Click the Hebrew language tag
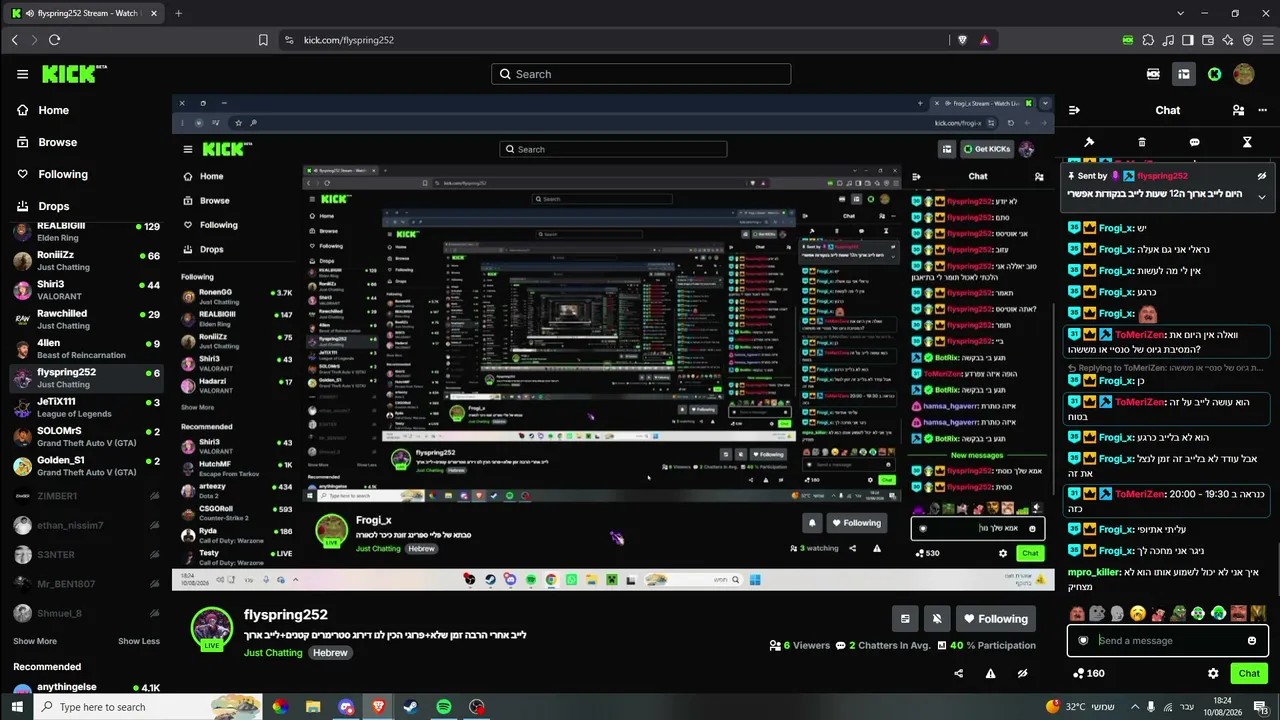1280x720 pixels. point(330,653)
